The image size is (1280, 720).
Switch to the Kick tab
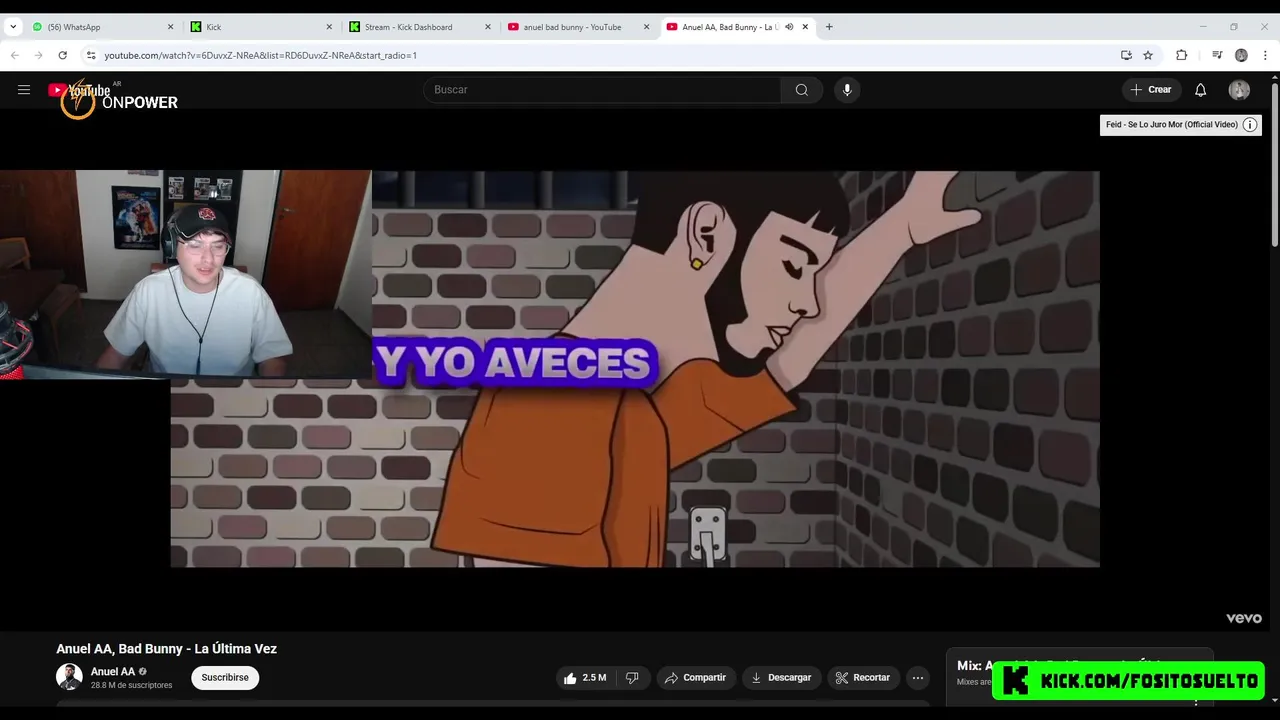[x=261, y=27]
